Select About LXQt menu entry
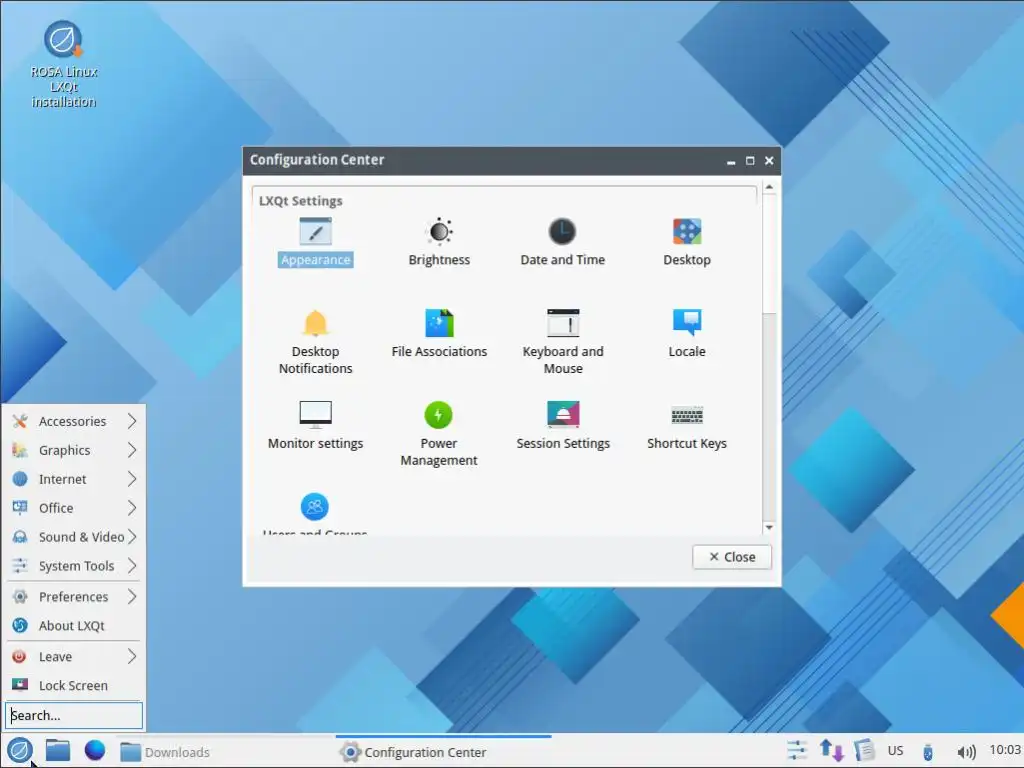1024x768 pixels. [74, 625]
